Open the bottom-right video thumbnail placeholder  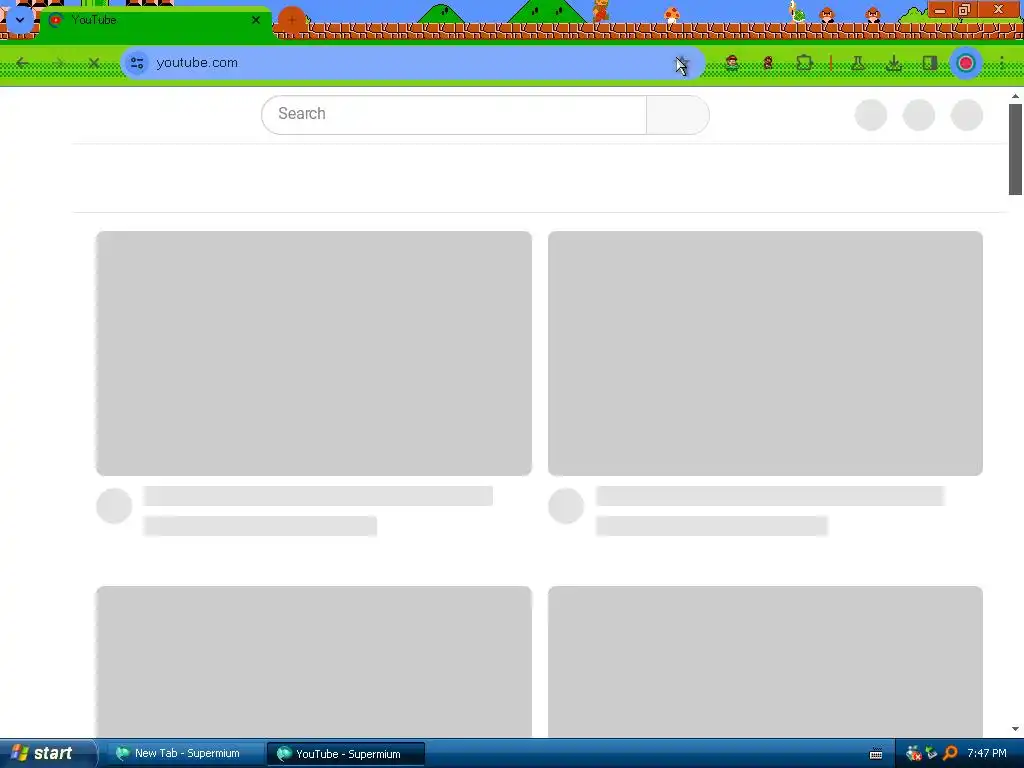tap(765, 662)
